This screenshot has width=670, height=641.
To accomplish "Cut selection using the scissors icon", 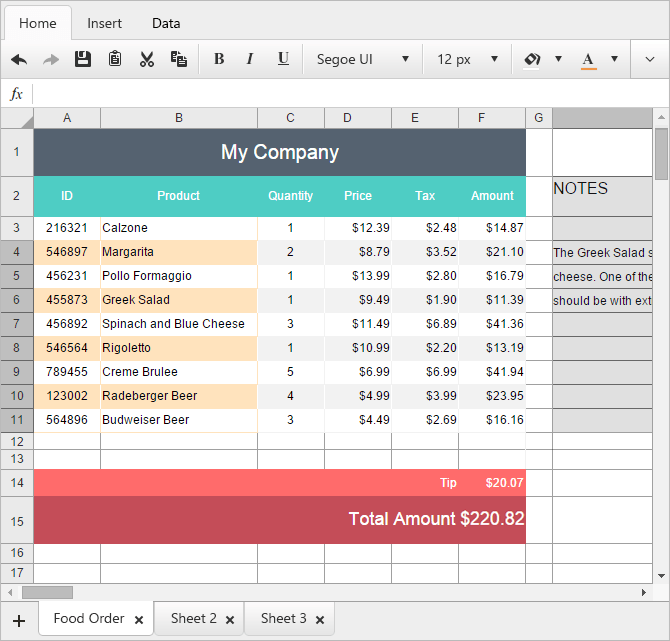I will click(147, 59).
